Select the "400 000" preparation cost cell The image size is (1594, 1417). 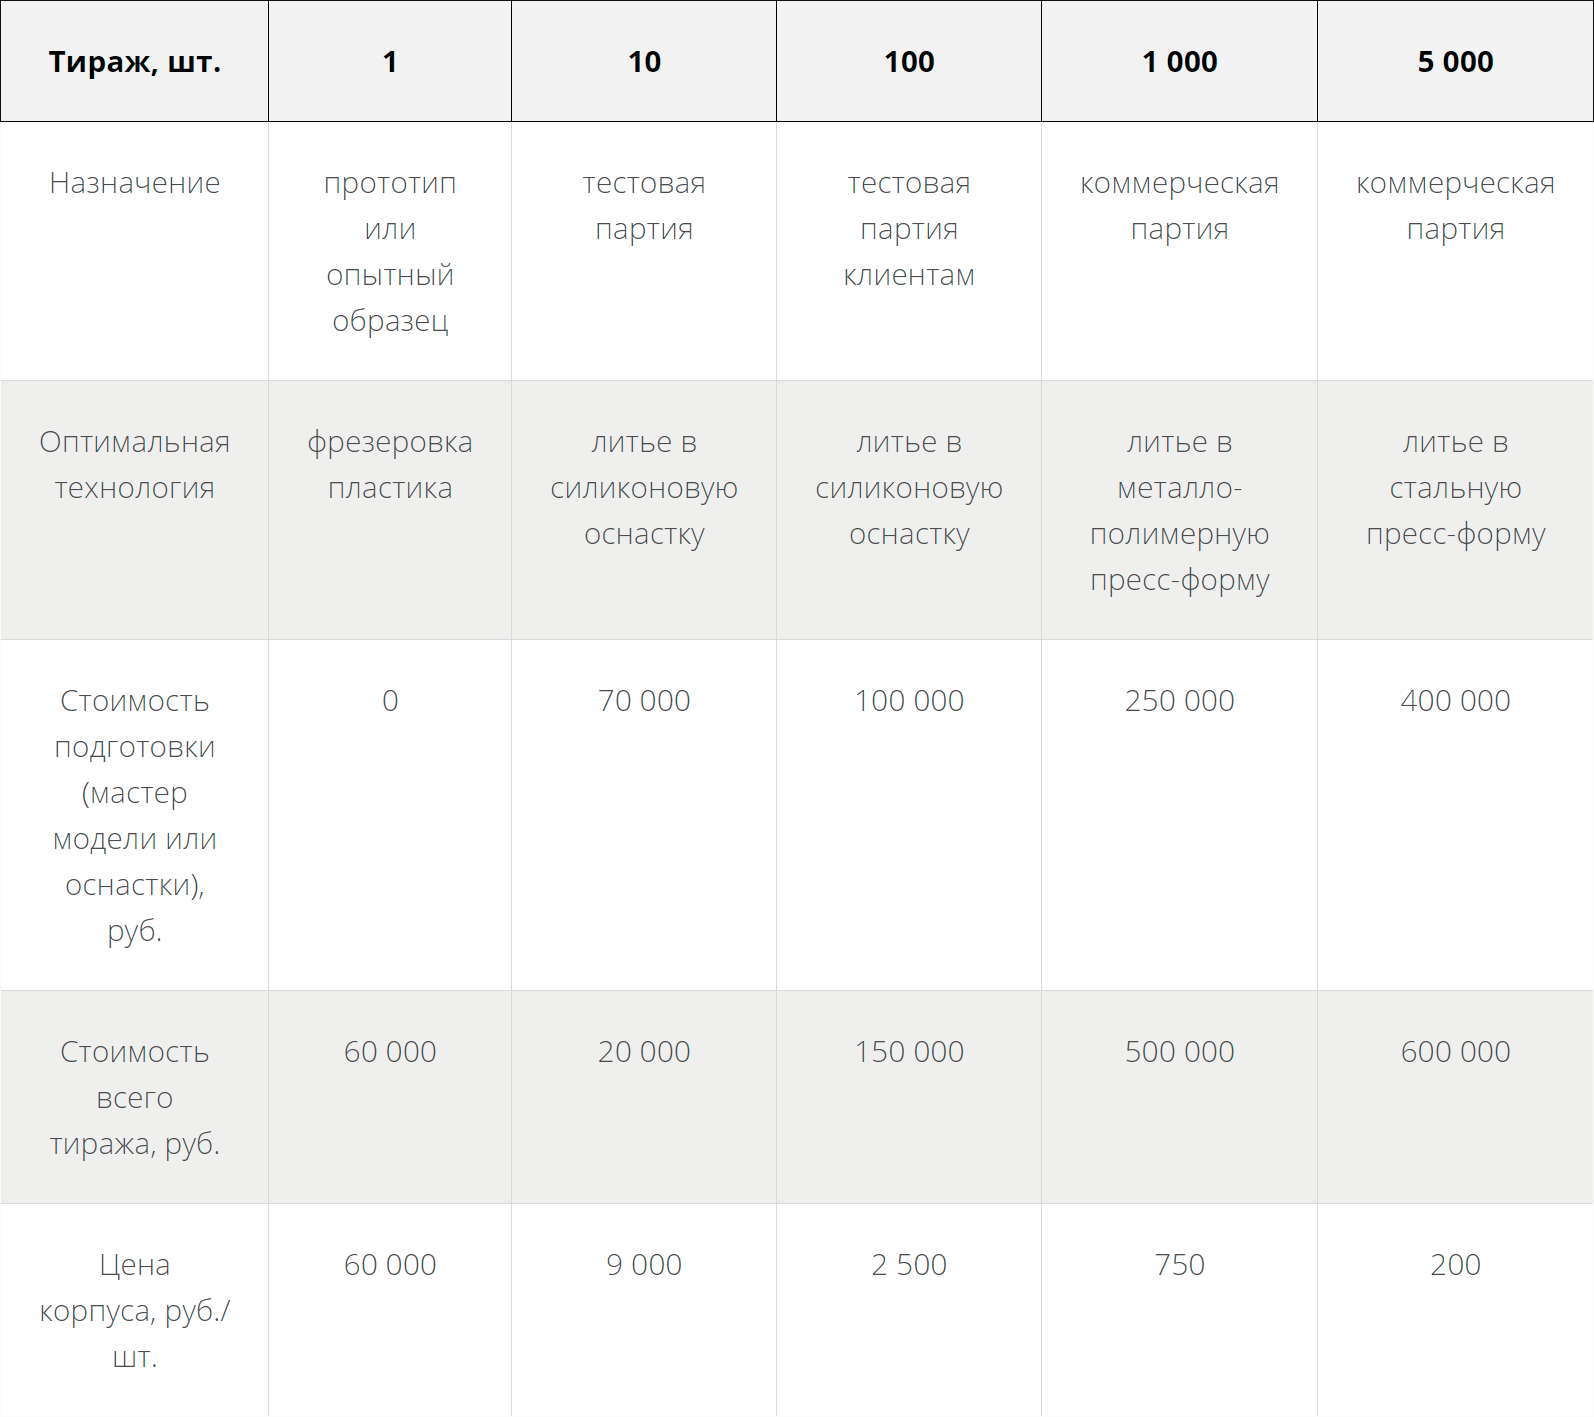pyautogui.click(x=1455, y=701)
